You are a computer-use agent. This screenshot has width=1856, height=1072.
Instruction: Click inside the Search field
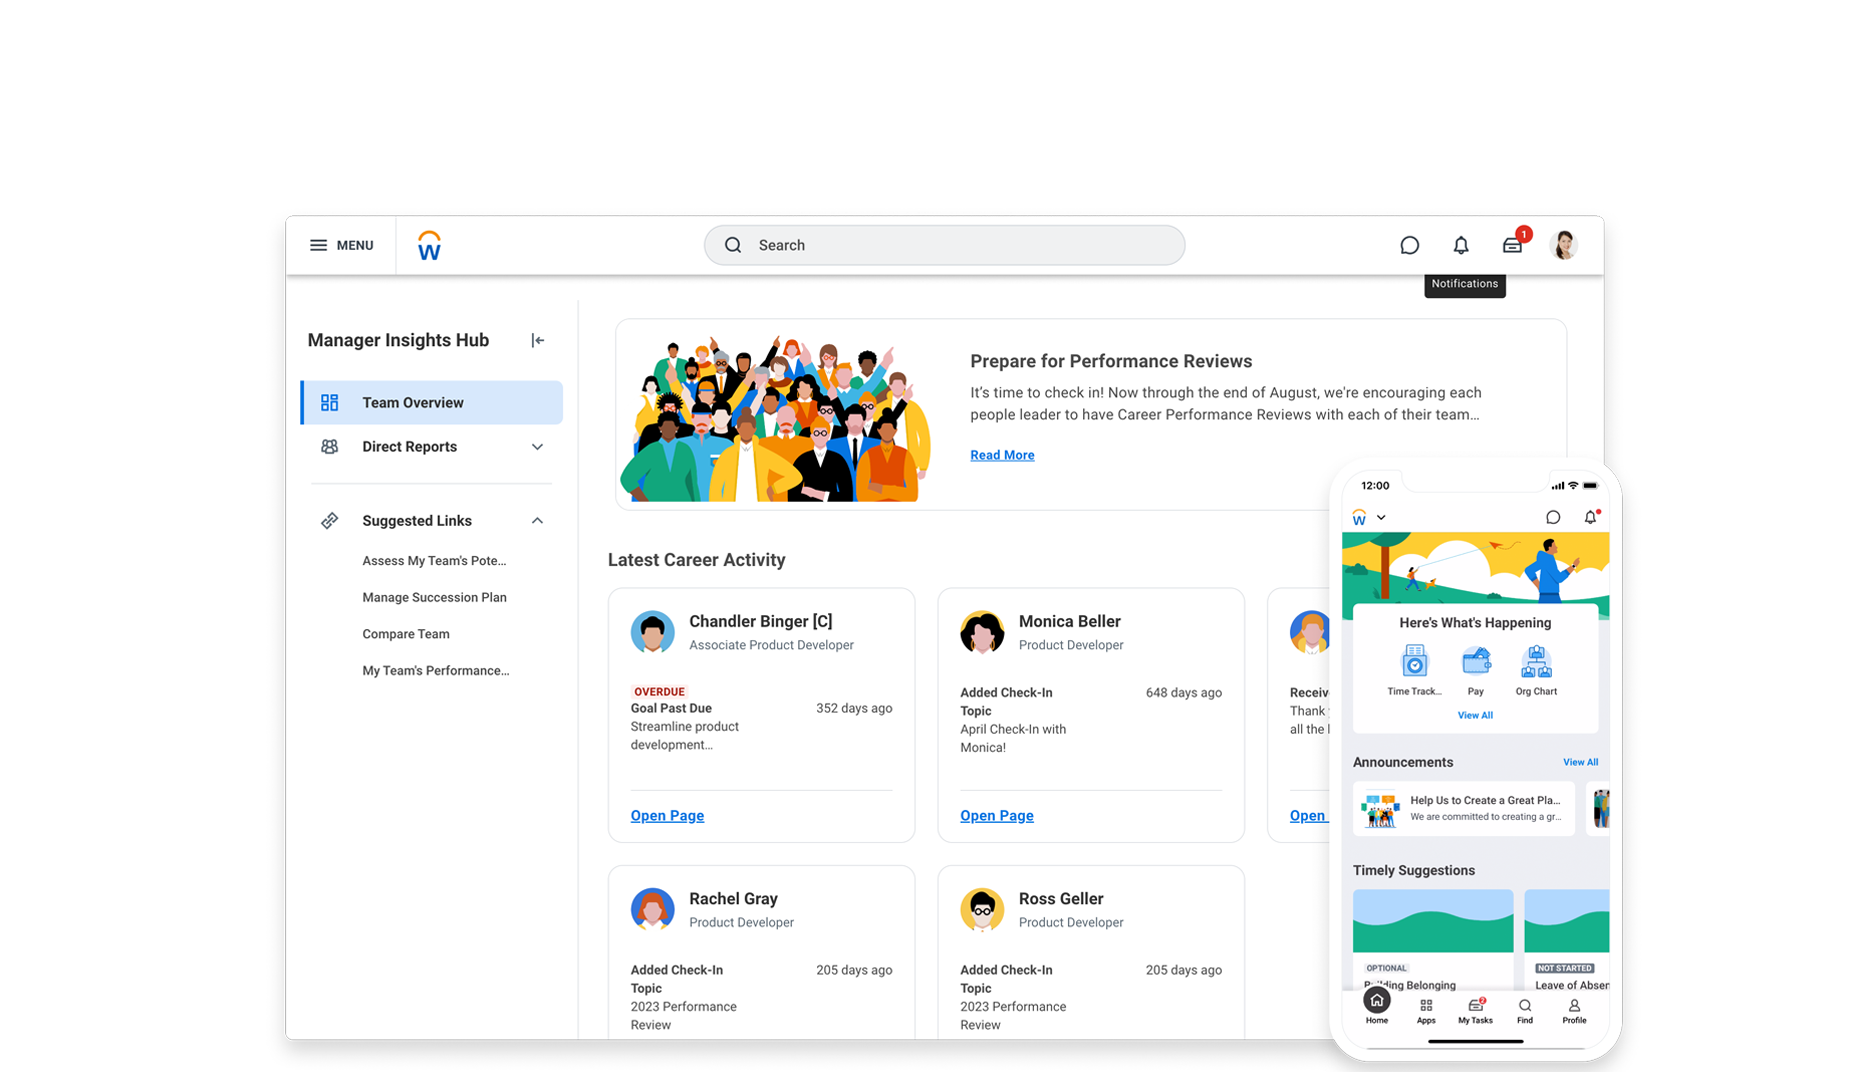pos(943,245)
